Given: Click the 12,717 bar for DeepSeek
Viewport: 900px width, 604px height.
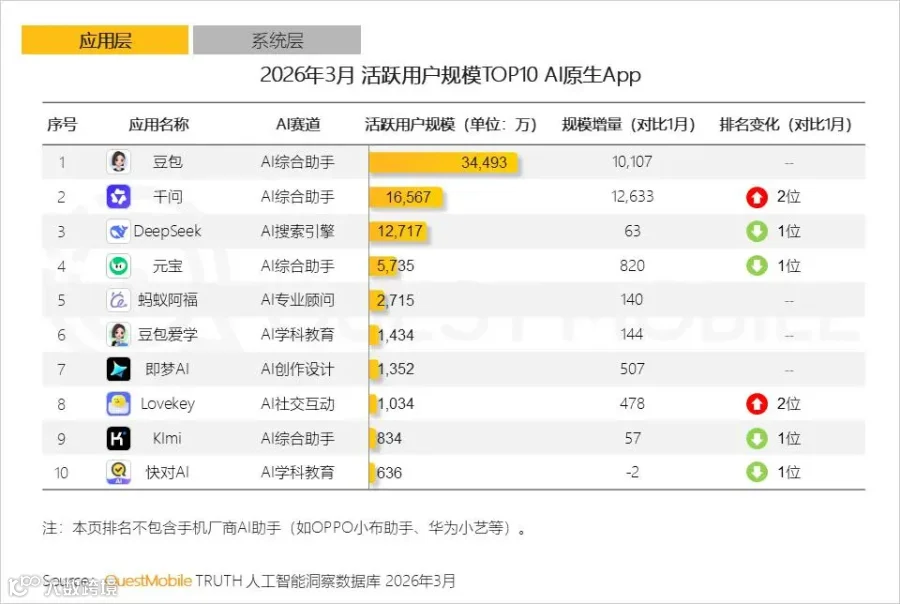Looking at the screenshot, I should [398, 231].
